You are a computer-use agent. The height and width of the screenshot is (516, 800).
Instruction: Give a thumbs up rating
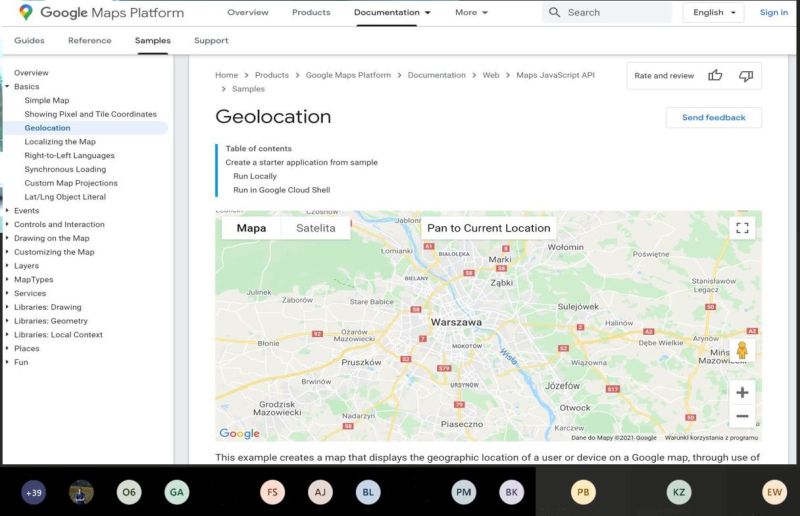click(715, 76)
